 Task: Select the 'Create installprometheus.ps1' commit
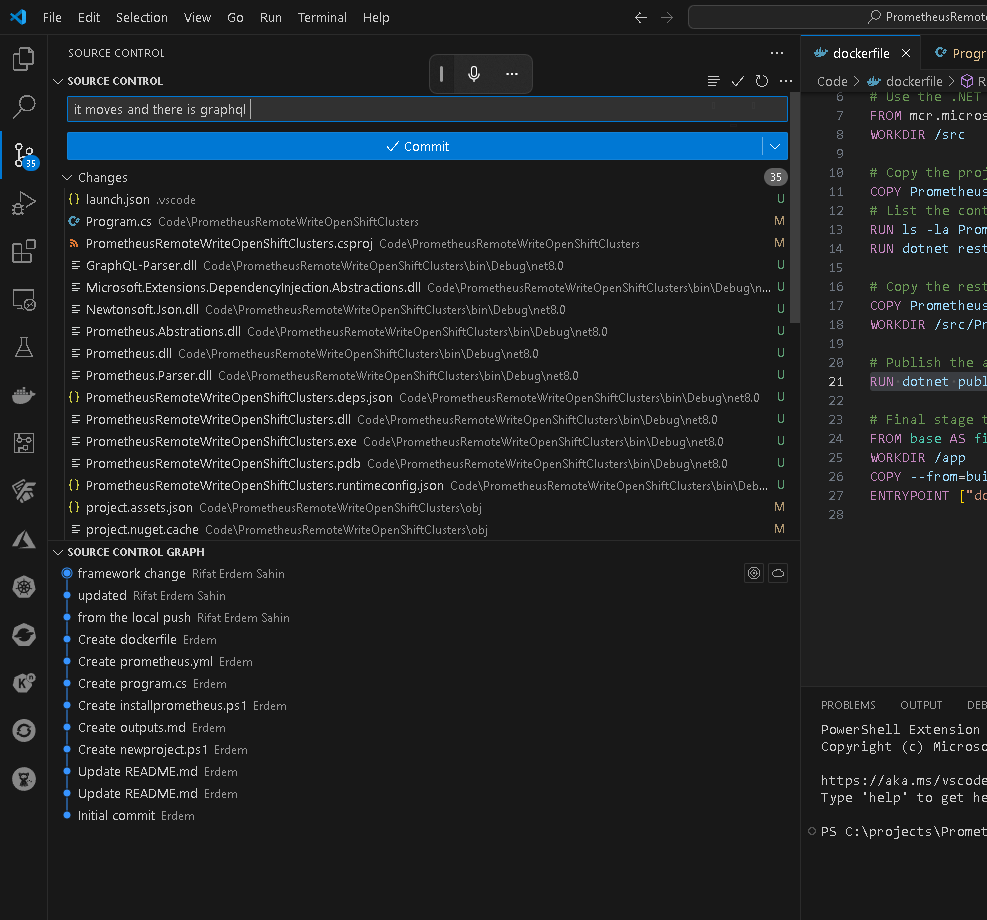click(x=422, y=705)
